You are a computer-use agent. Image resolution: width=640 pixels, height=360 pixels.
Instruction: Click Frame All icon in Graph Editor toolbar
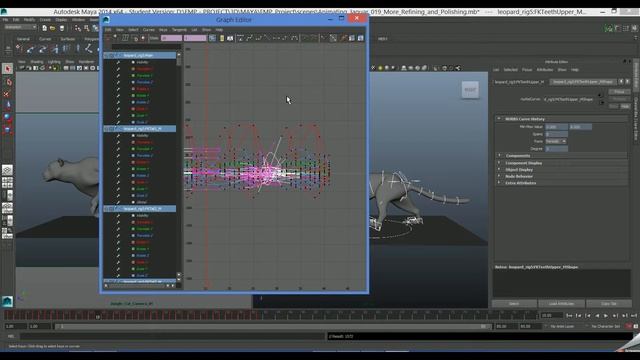pos(212,38)
